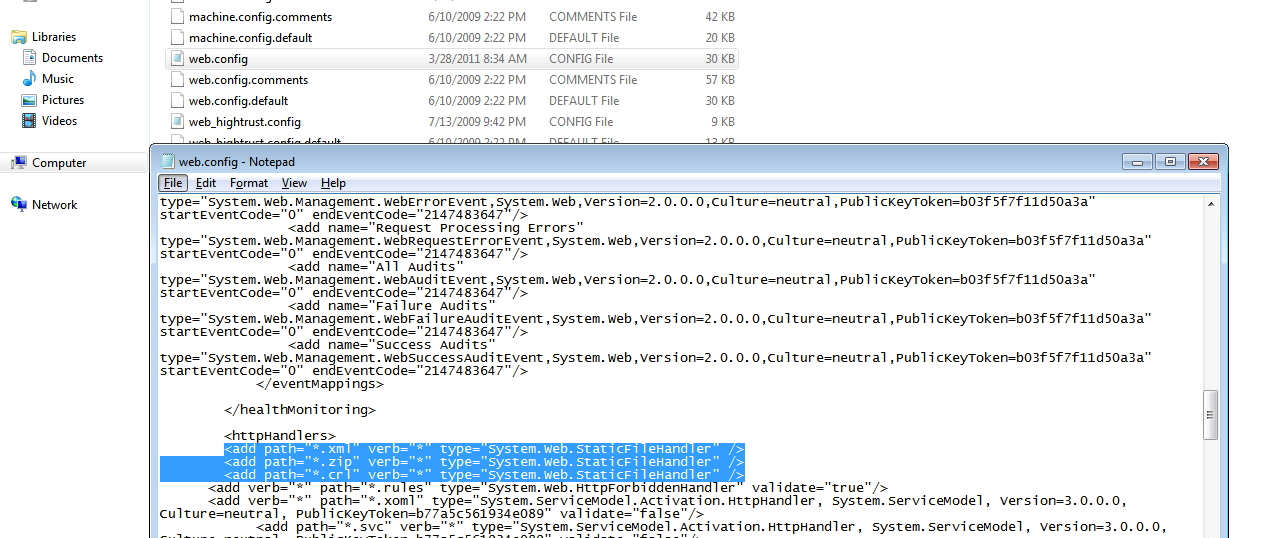Click the Network icon in sidebar
Screen dimensions: 1267x538
19,205
